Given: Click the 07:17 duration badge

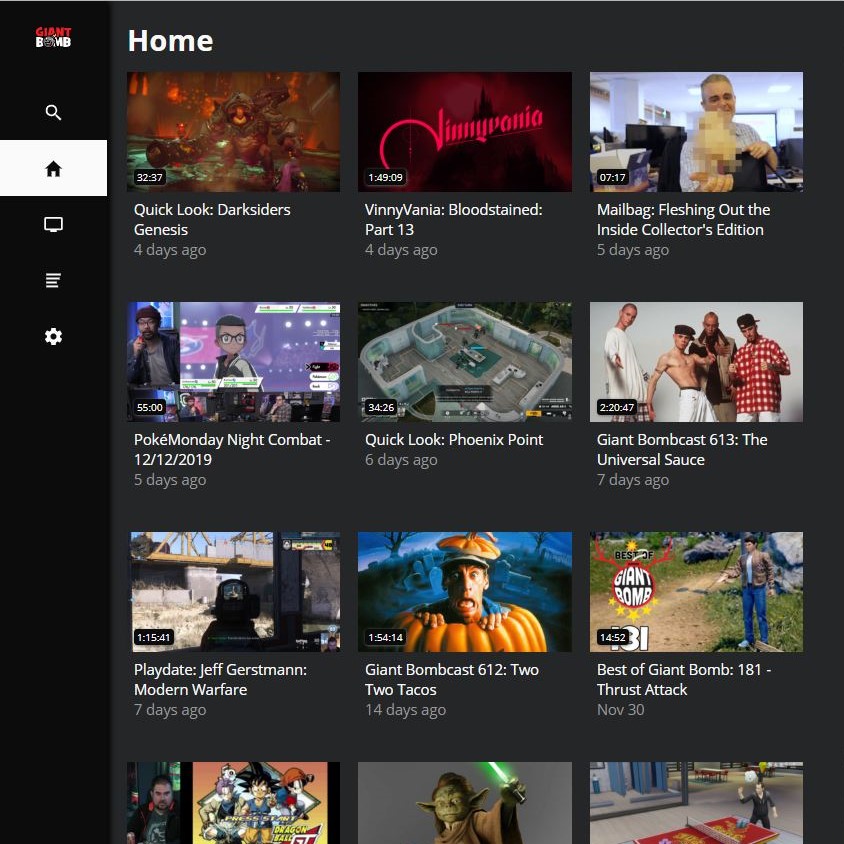Looking at the screenshot, I should pyautogui.click(x=613, y=177).
